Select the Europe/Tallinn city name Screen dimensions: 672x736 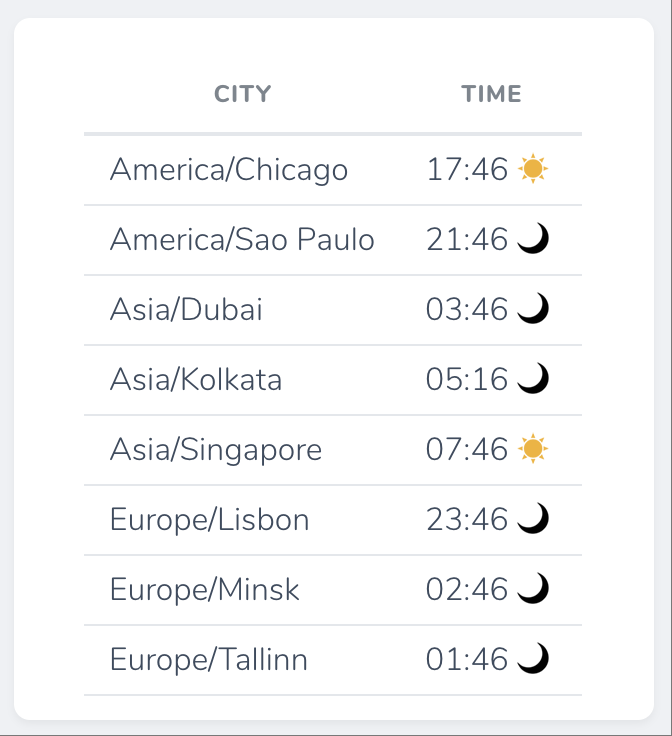(209, 660)
